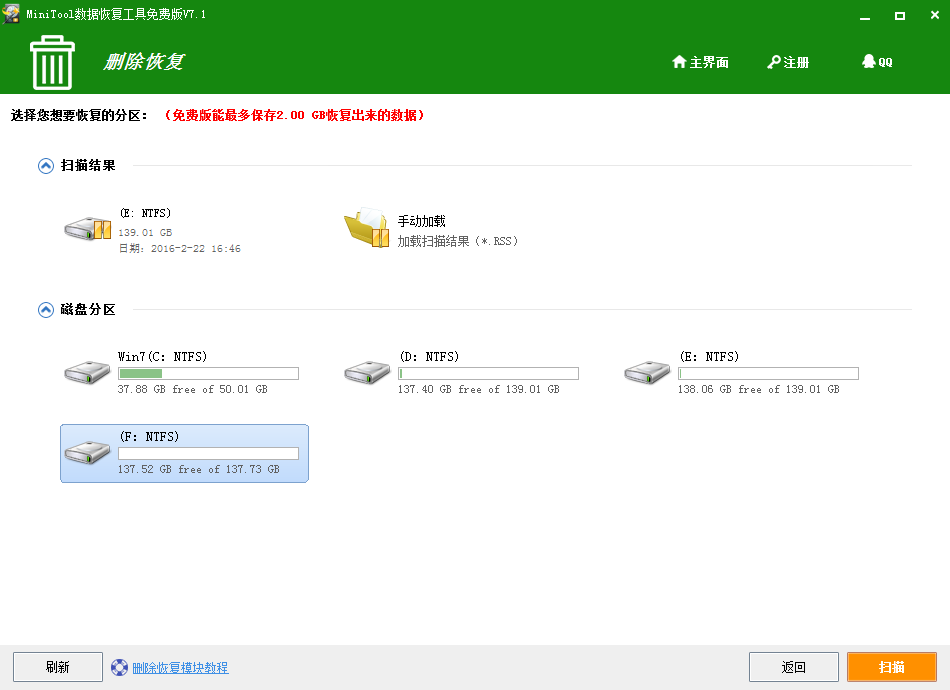Click the 手动加载 folder icon
Viewport: 950px width, 690px height.
367,228
